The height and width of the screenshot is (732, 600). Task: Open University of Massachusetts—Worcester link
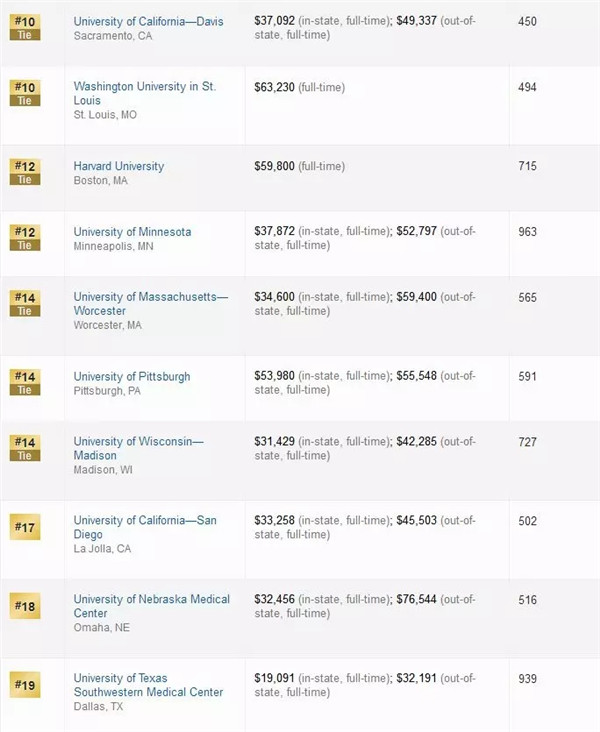(x=150, y=304)
